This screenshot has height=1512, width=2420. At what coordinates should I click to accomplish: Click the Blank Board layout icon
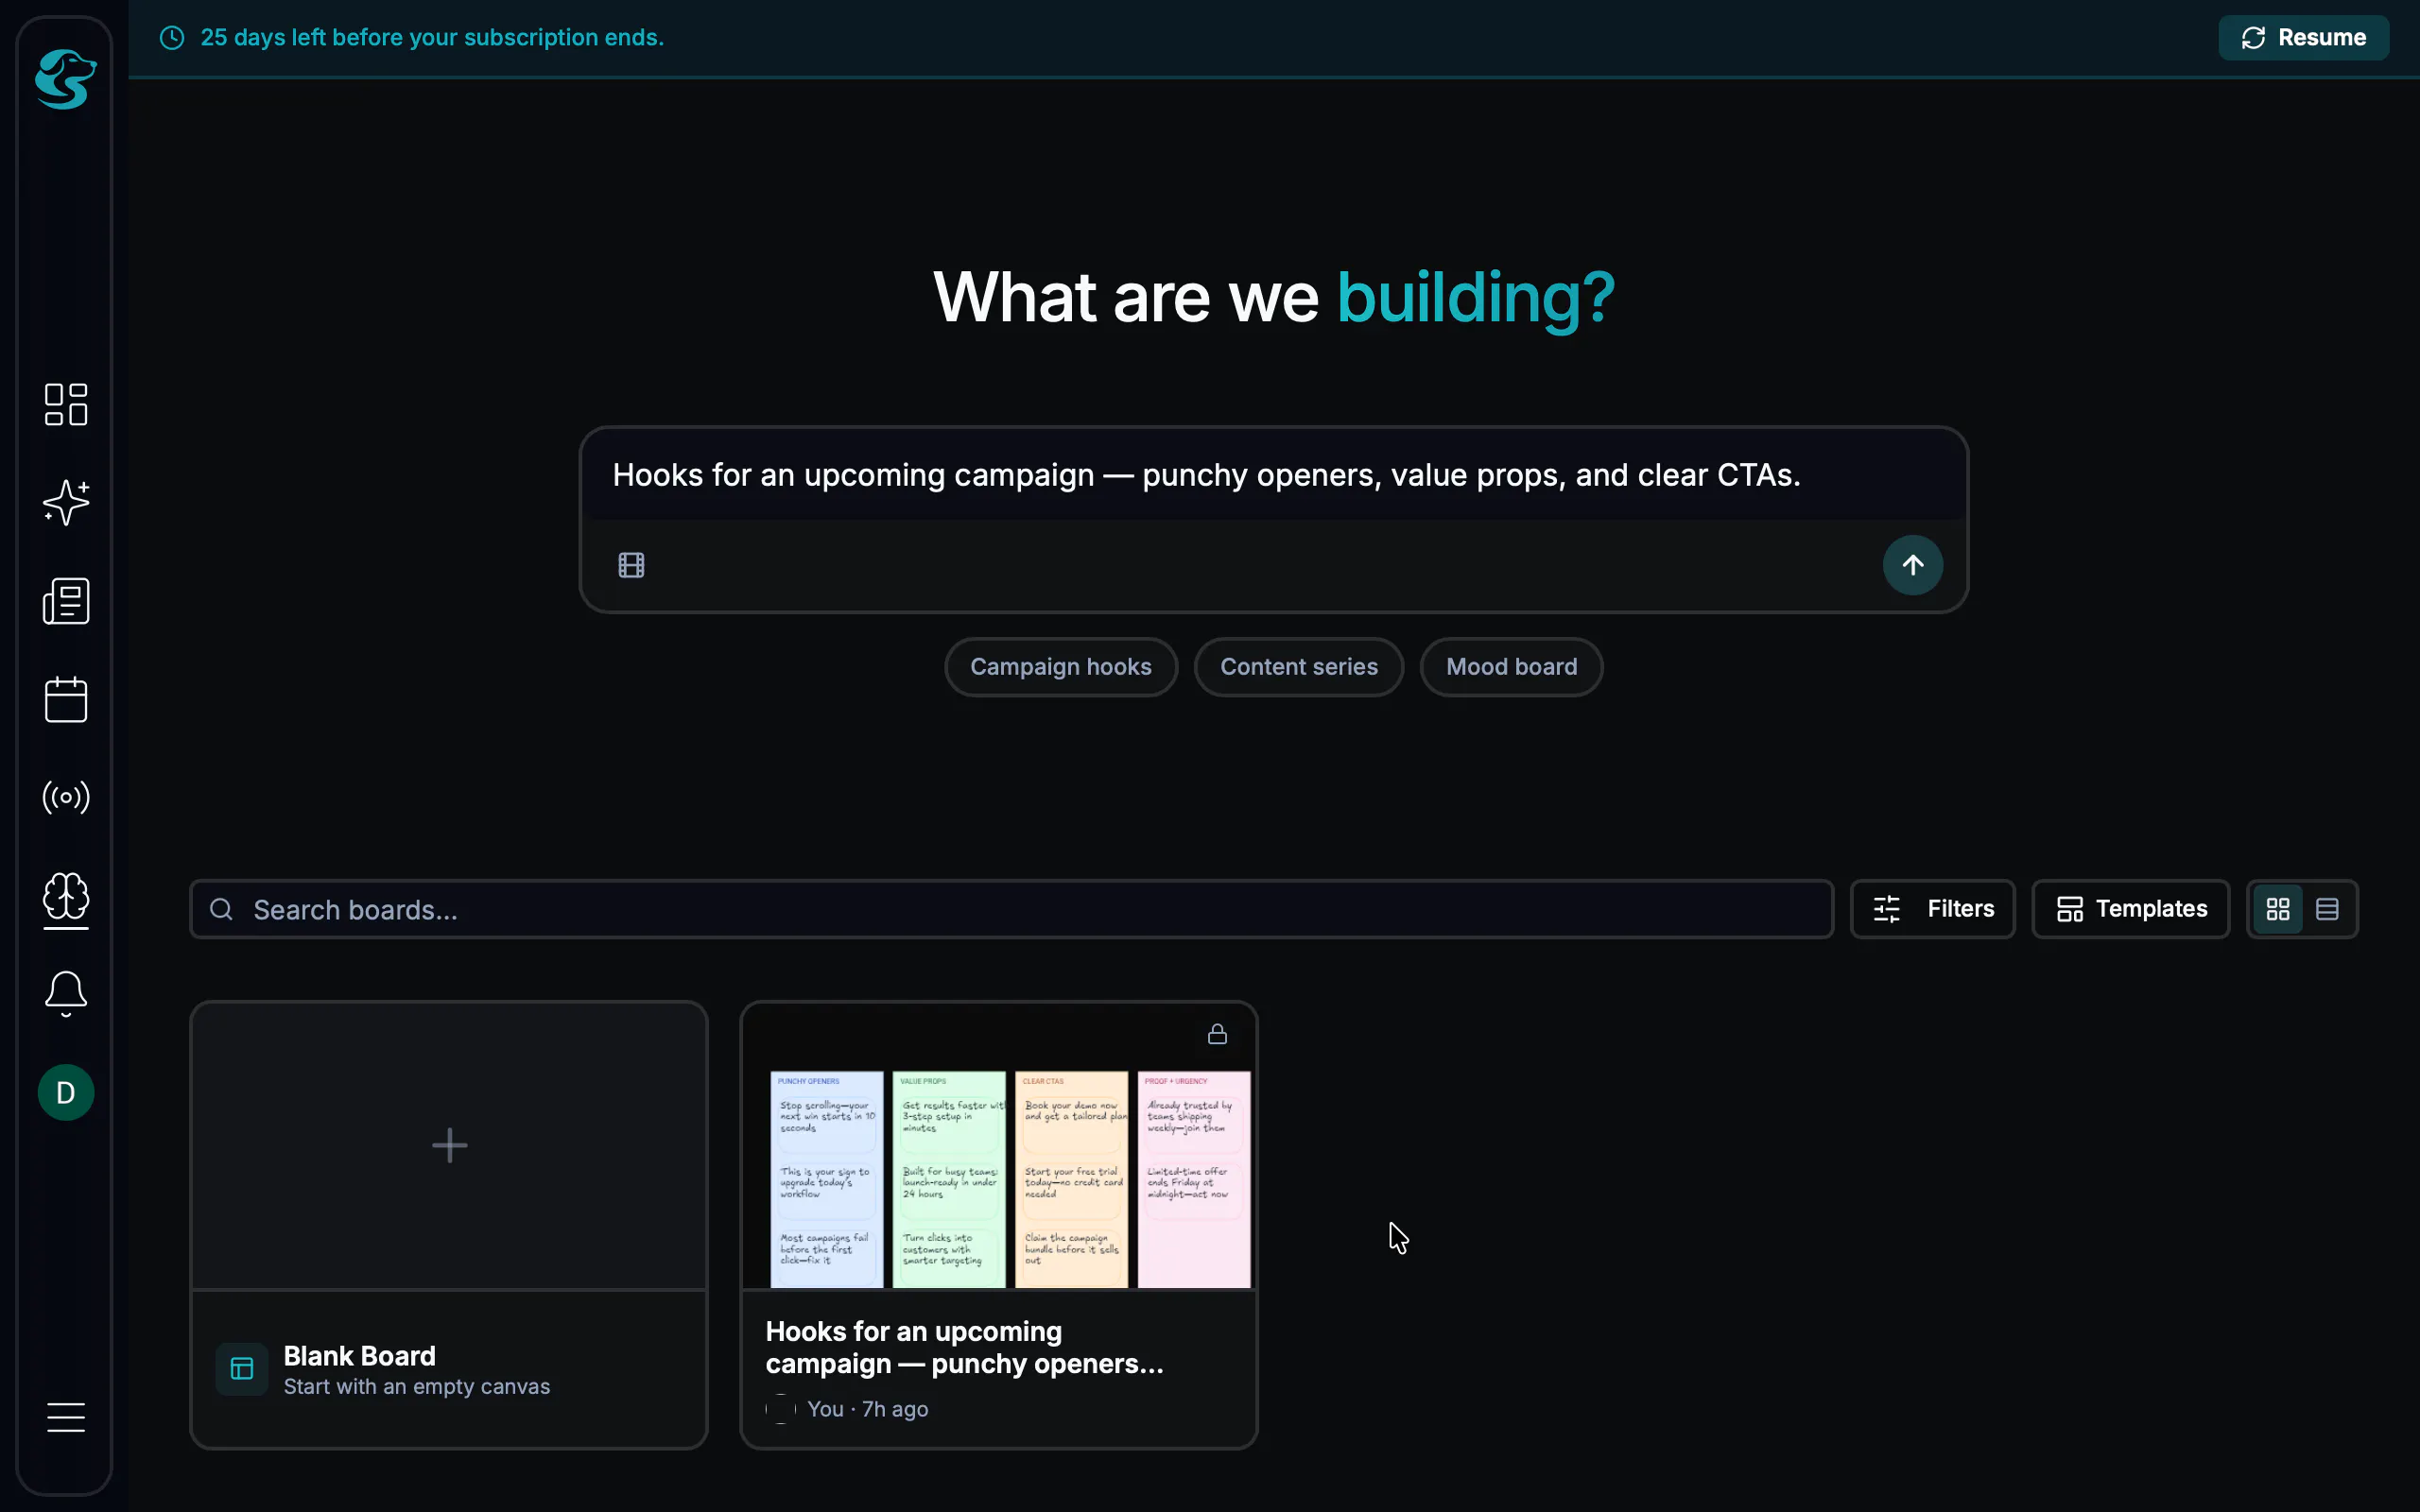click(x=242, y=1369)
